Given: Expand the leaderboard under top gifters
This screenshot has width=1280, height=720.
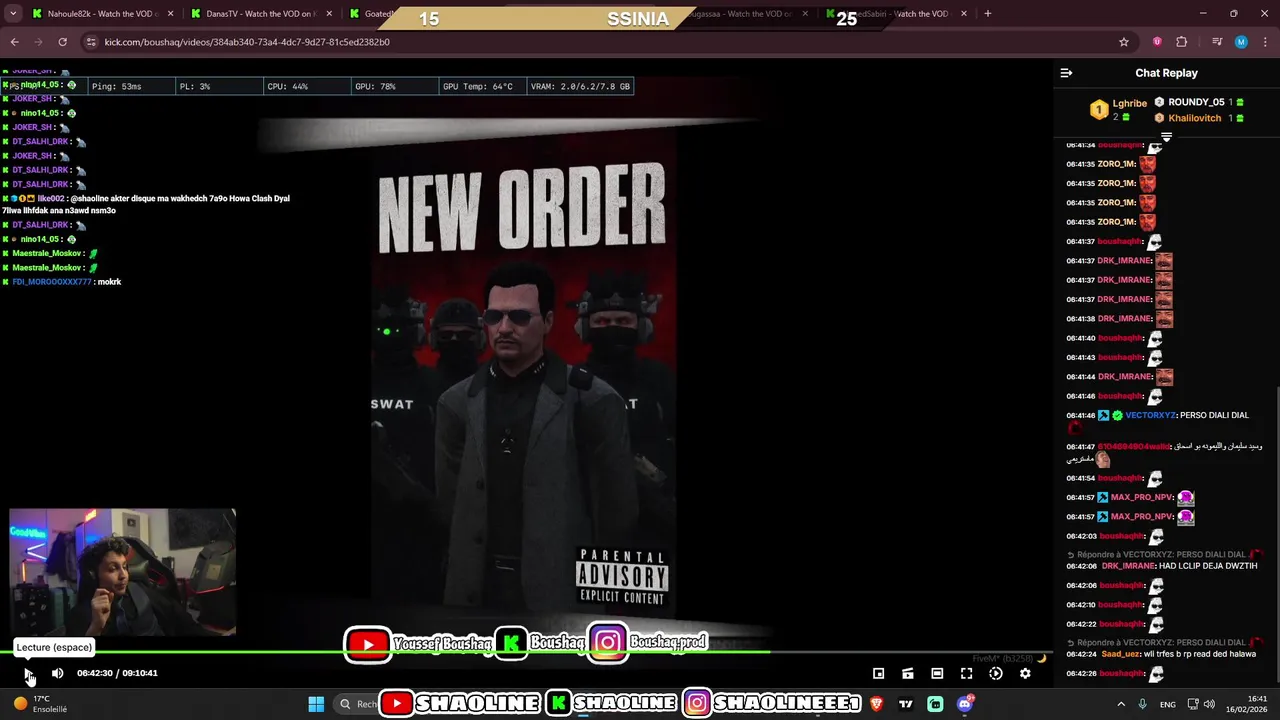Looking at the screenshot, I should pyautogui.click(x=1166, y=135).
